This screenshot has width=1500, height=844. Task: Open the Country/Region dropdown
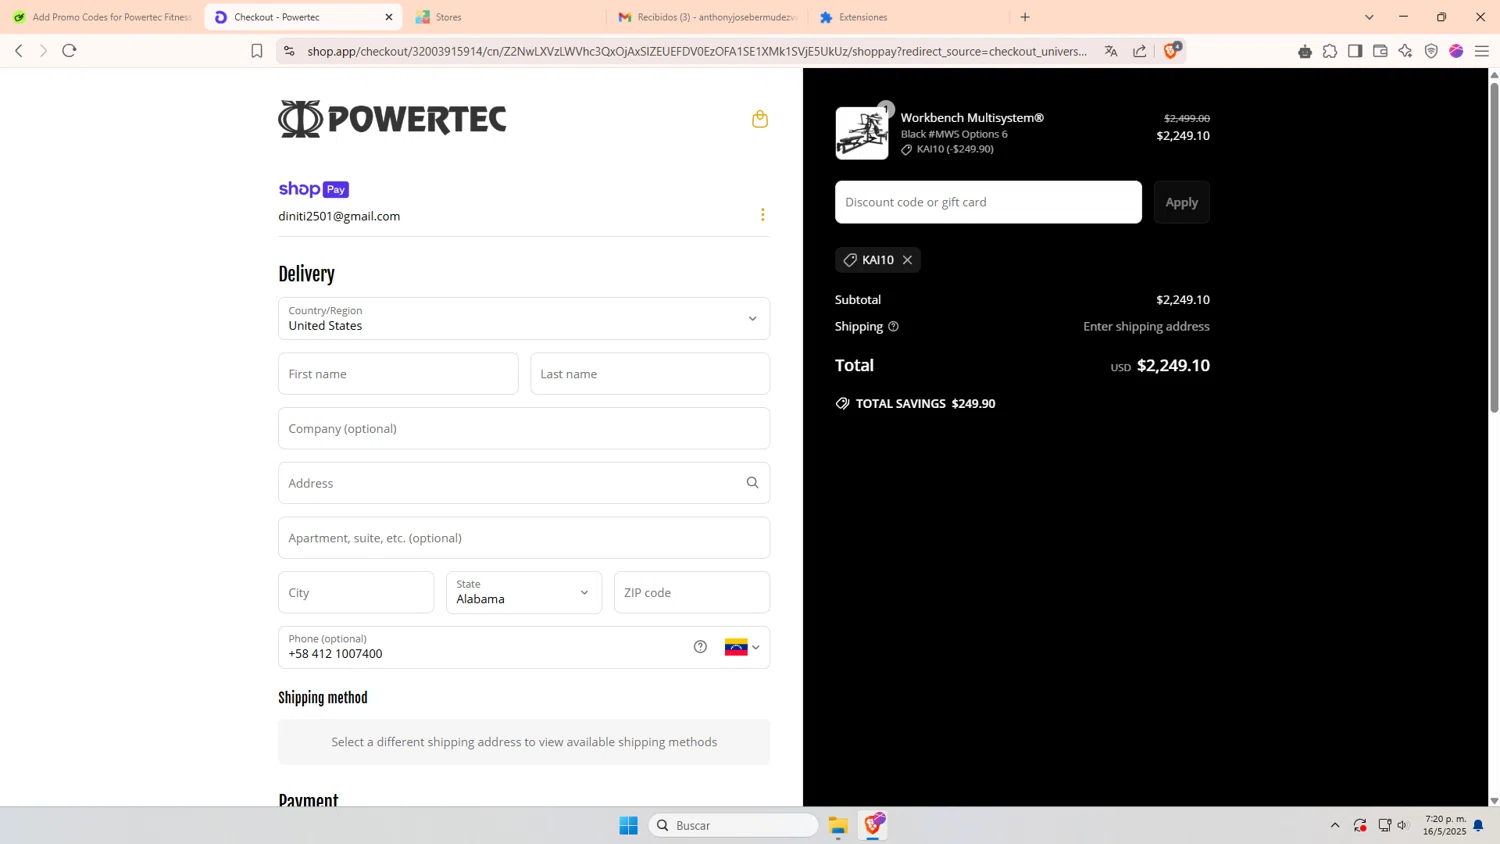pos(524,318)
